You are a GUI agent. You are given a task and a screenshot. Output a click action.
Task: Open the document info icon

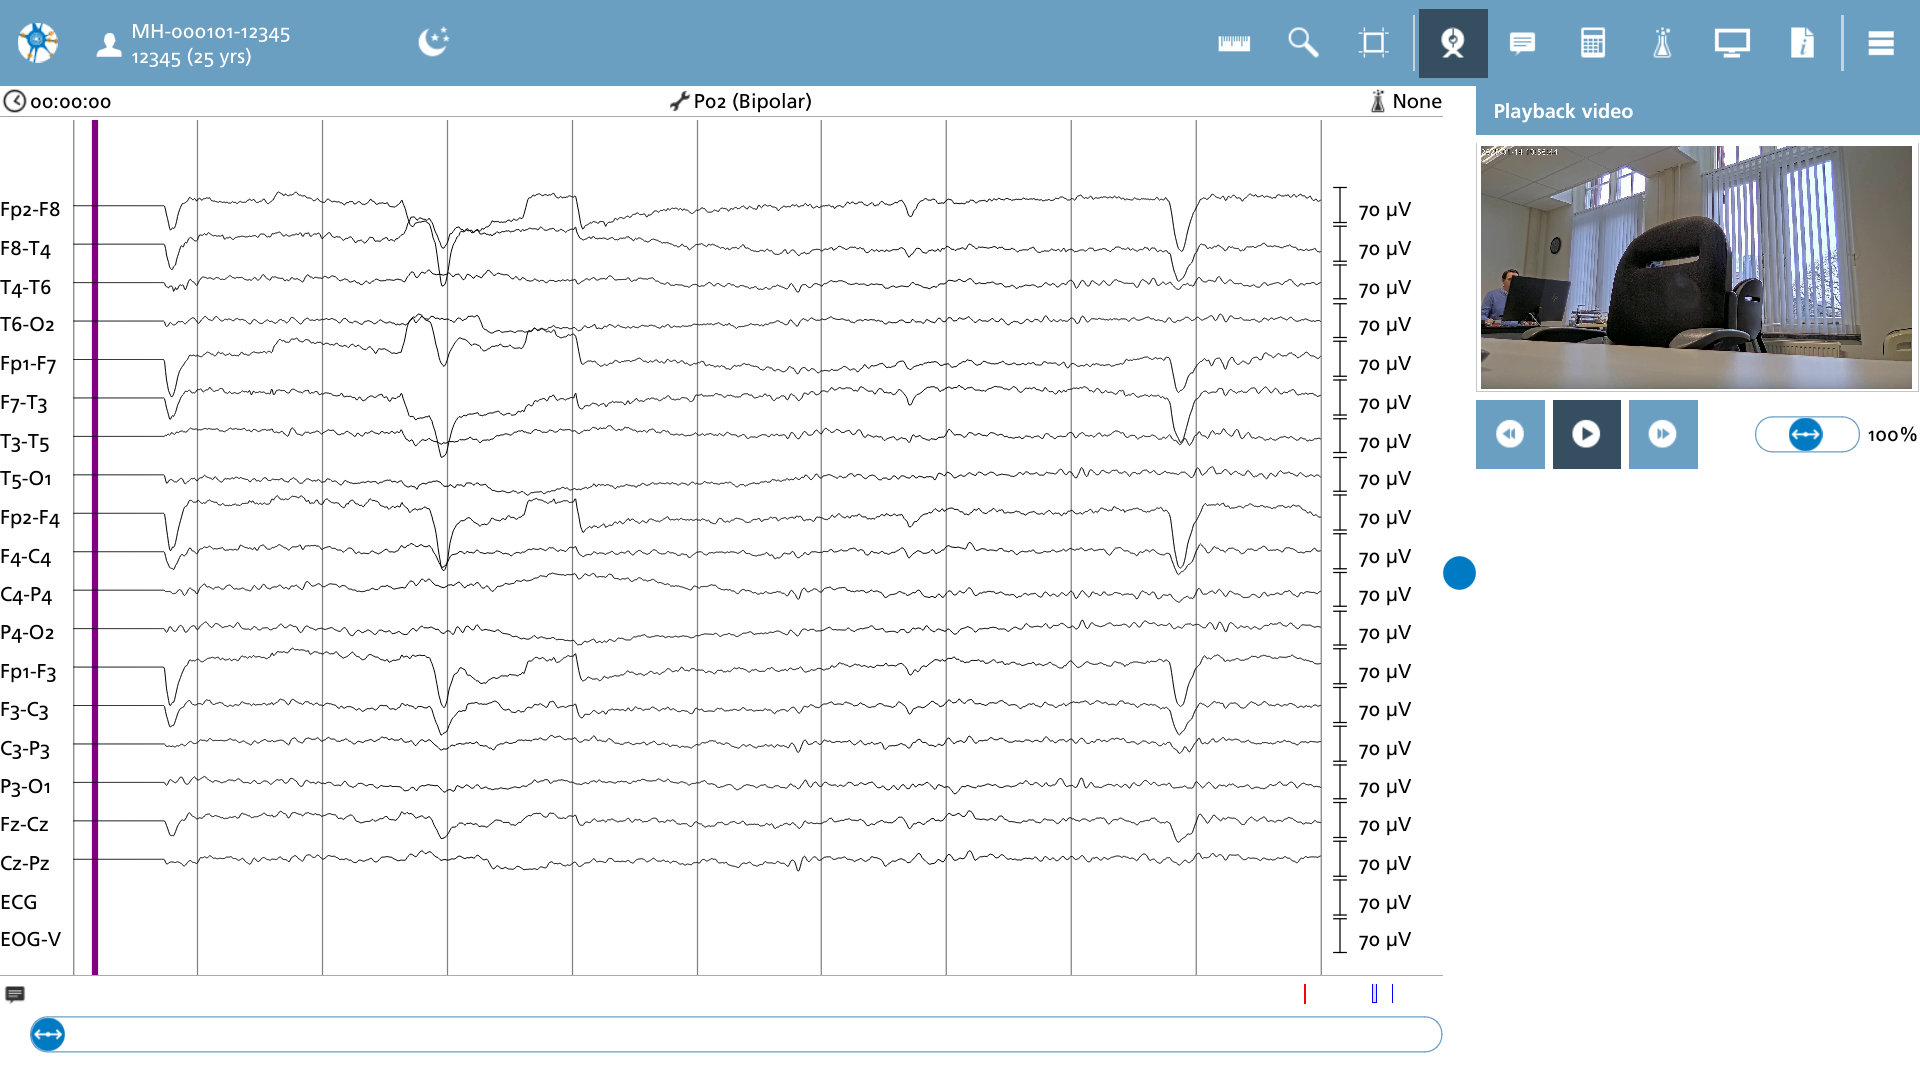click(1802, 43)
